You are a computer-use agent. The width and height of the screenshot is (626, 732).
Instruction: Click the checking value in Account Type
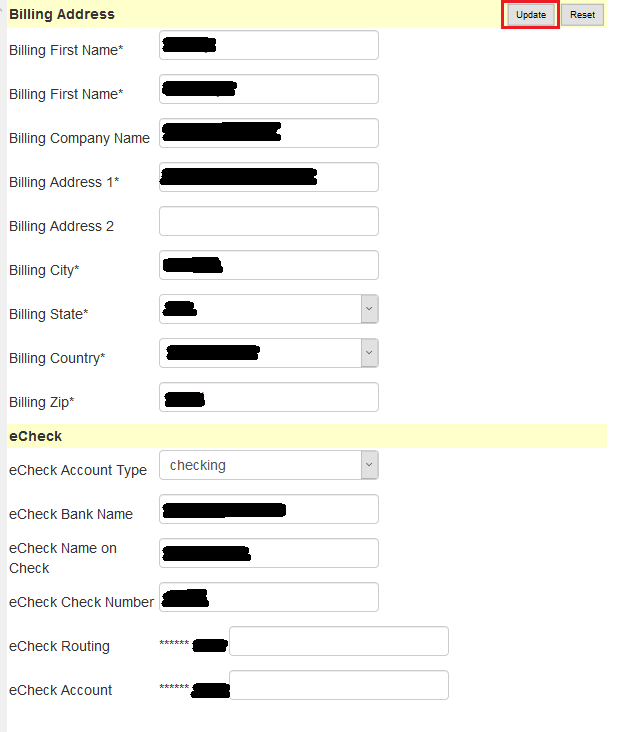point(197,465)
